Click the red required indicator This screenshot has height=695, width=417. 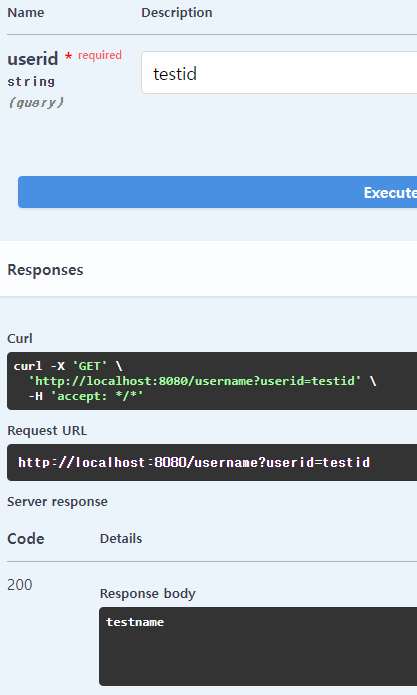94,55
